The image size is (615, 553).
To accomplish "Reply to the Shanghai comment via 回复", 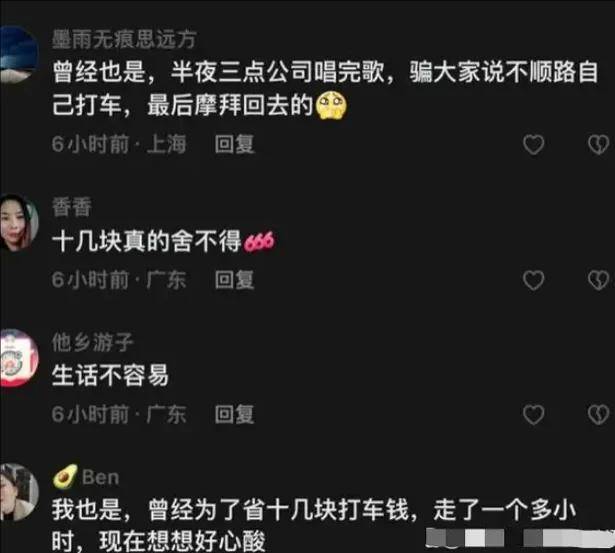I will point(235,144).
